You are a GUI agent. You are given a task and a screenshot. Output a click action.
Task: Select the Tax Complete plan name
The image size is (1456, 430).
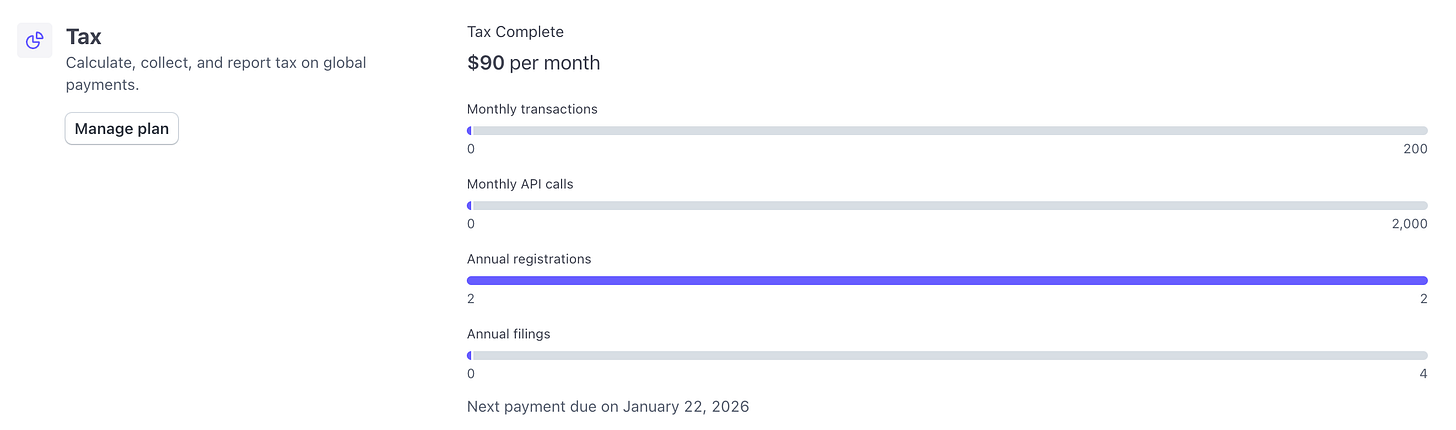tap(515, 32)
